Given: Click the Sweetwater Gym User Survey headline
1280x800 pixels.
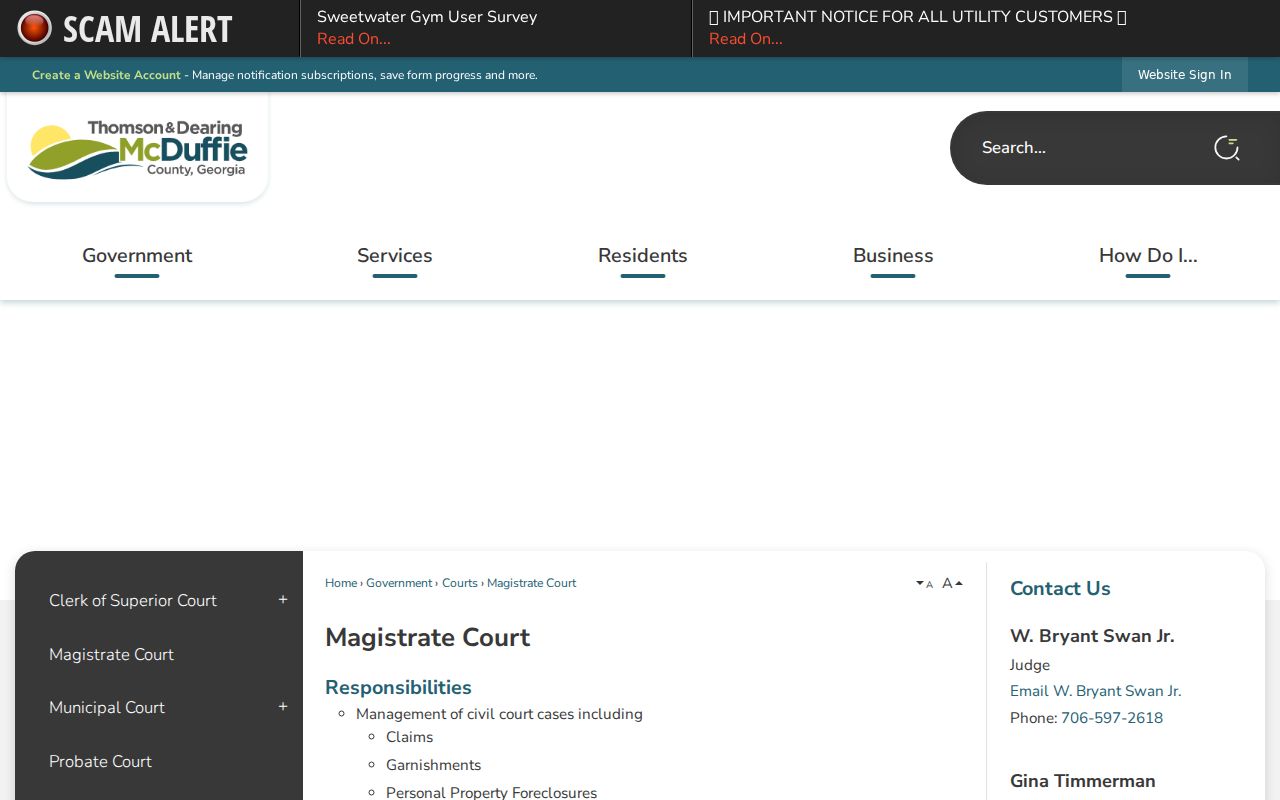Looking at the screenshot, I should (427, 17).
